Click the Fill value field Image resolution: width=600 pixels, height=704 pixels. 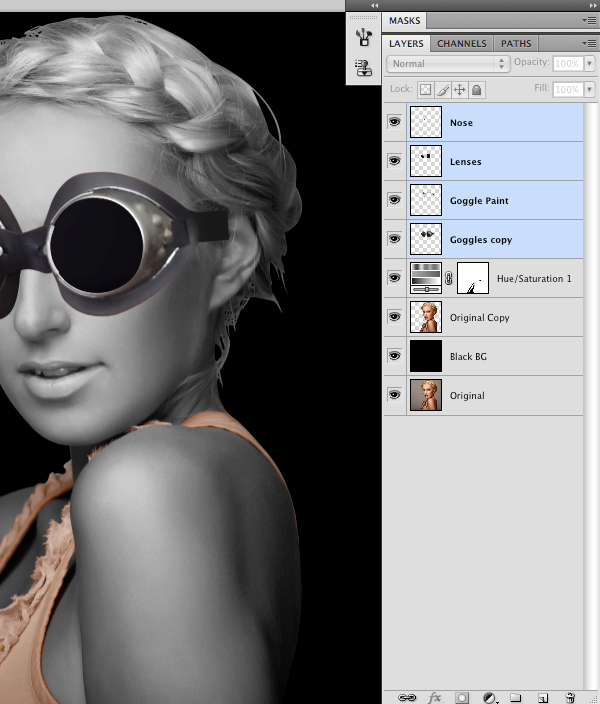[x=568, y=89]
